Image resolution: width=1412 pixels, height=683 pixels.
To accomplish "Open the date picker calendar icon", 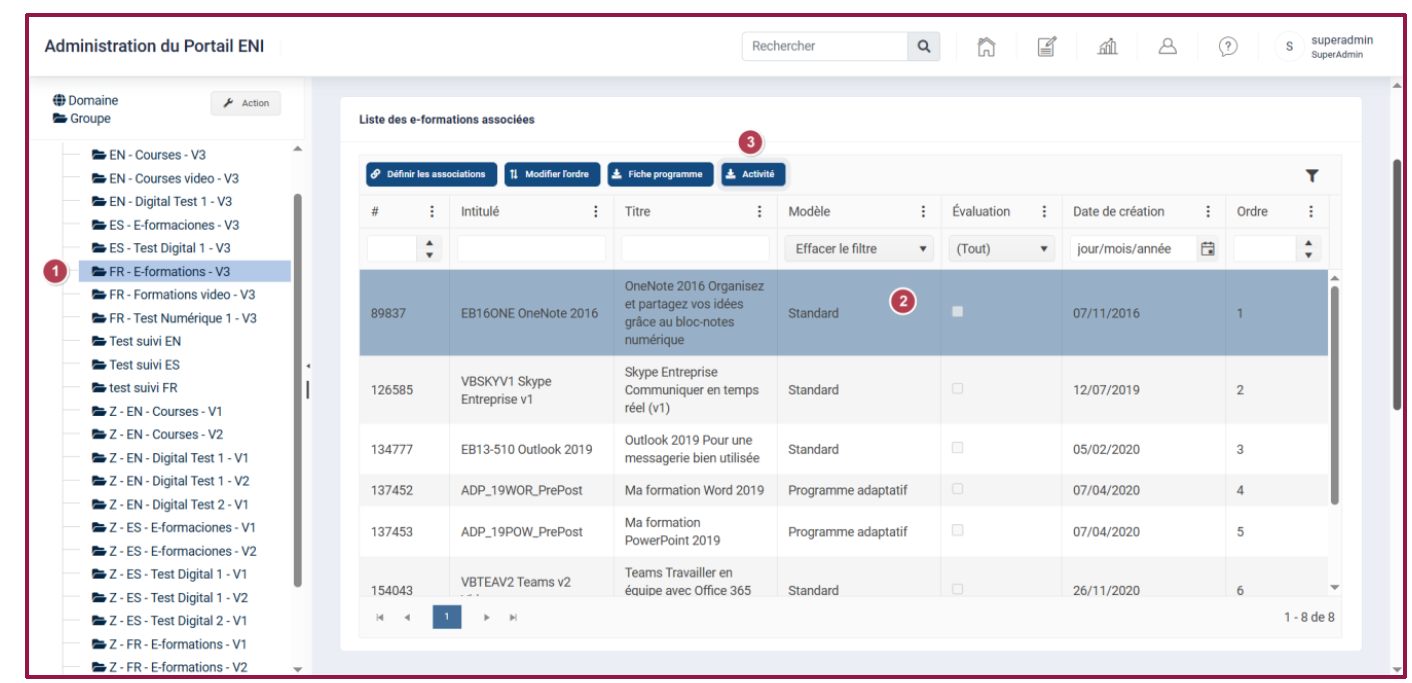I will 1207,249.
